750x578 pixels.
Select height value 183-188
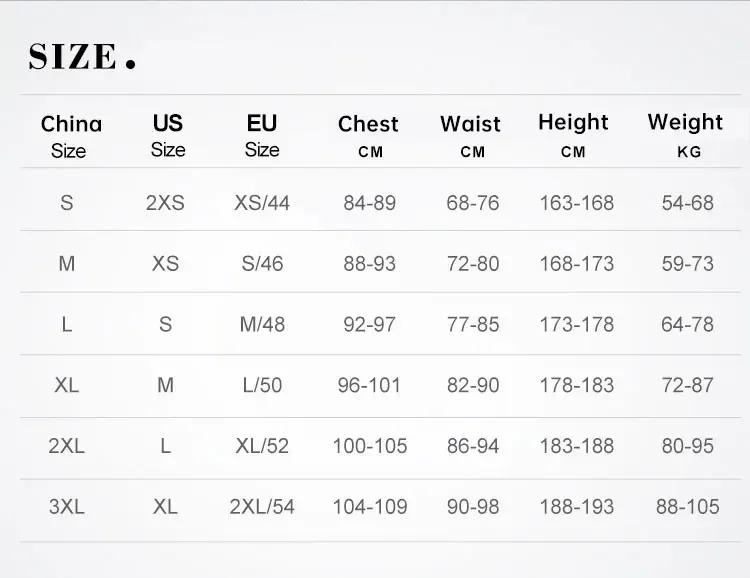point(576,446)
